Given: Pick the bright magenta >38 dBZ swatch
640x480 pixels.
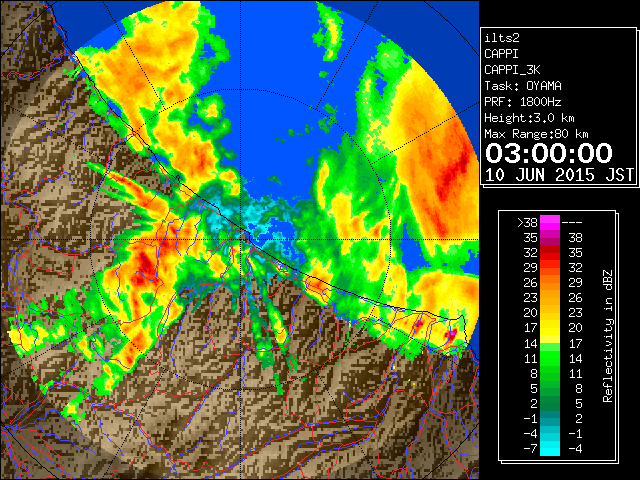Looking at the screenshot, I should [550, 223].
